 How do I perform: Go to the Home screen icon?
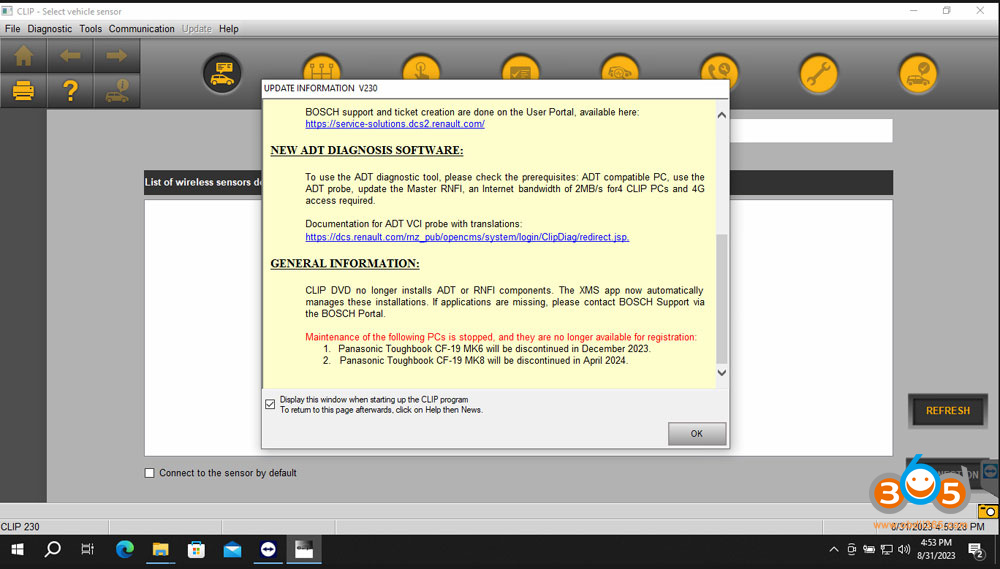[24, 56]
